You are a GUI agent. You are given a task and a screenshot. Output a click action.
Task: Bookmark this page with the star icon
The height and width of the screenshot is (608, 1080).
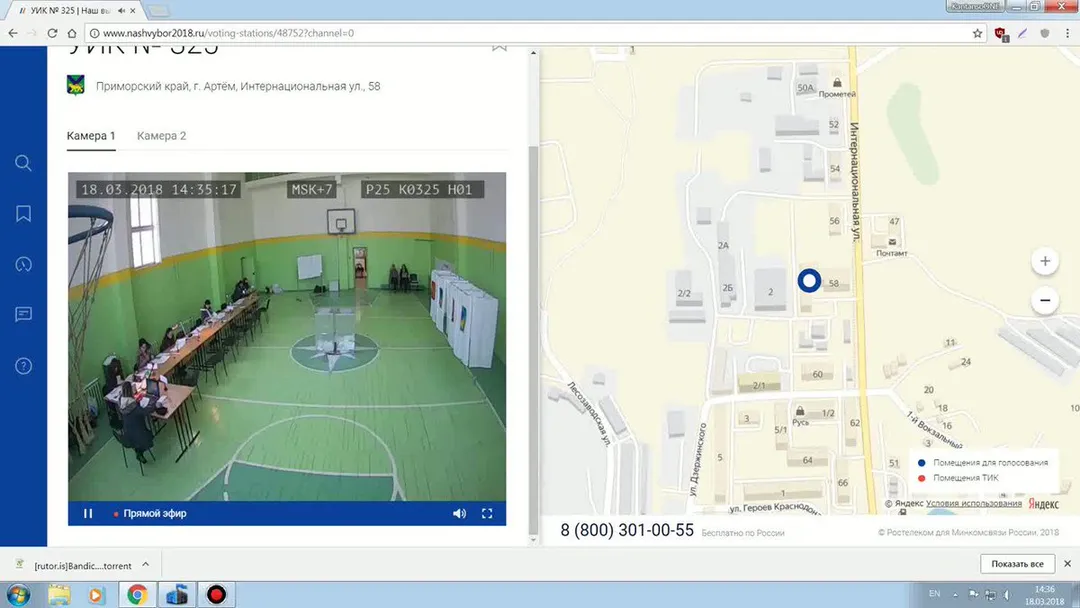(977, 33)
